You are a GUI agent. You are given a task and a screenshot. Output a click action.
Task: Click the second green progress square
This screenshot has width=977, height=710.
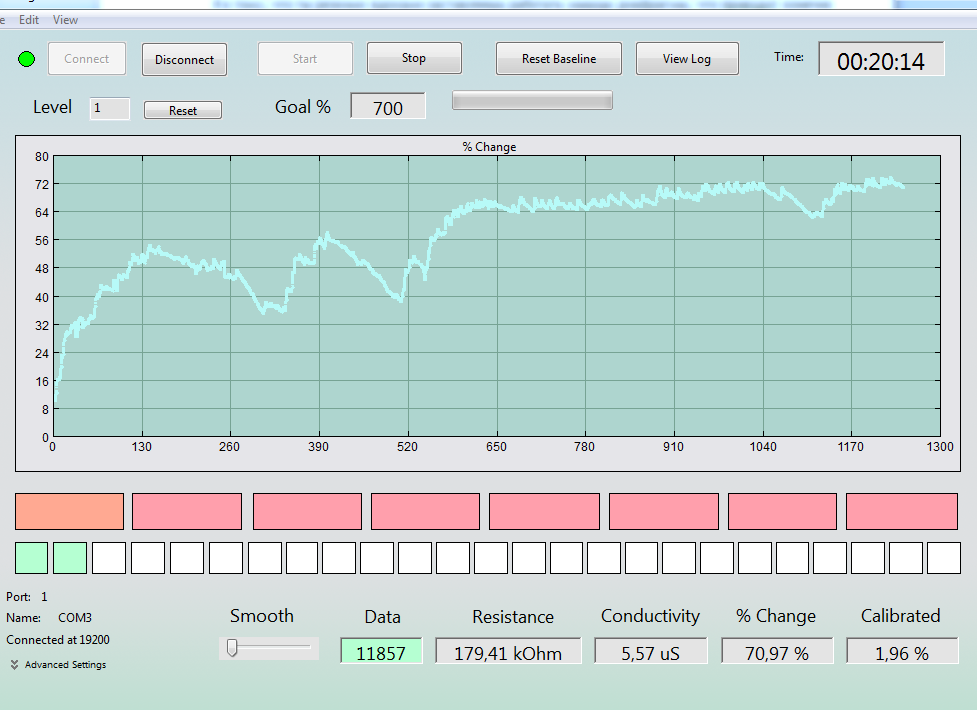[70, 558]
